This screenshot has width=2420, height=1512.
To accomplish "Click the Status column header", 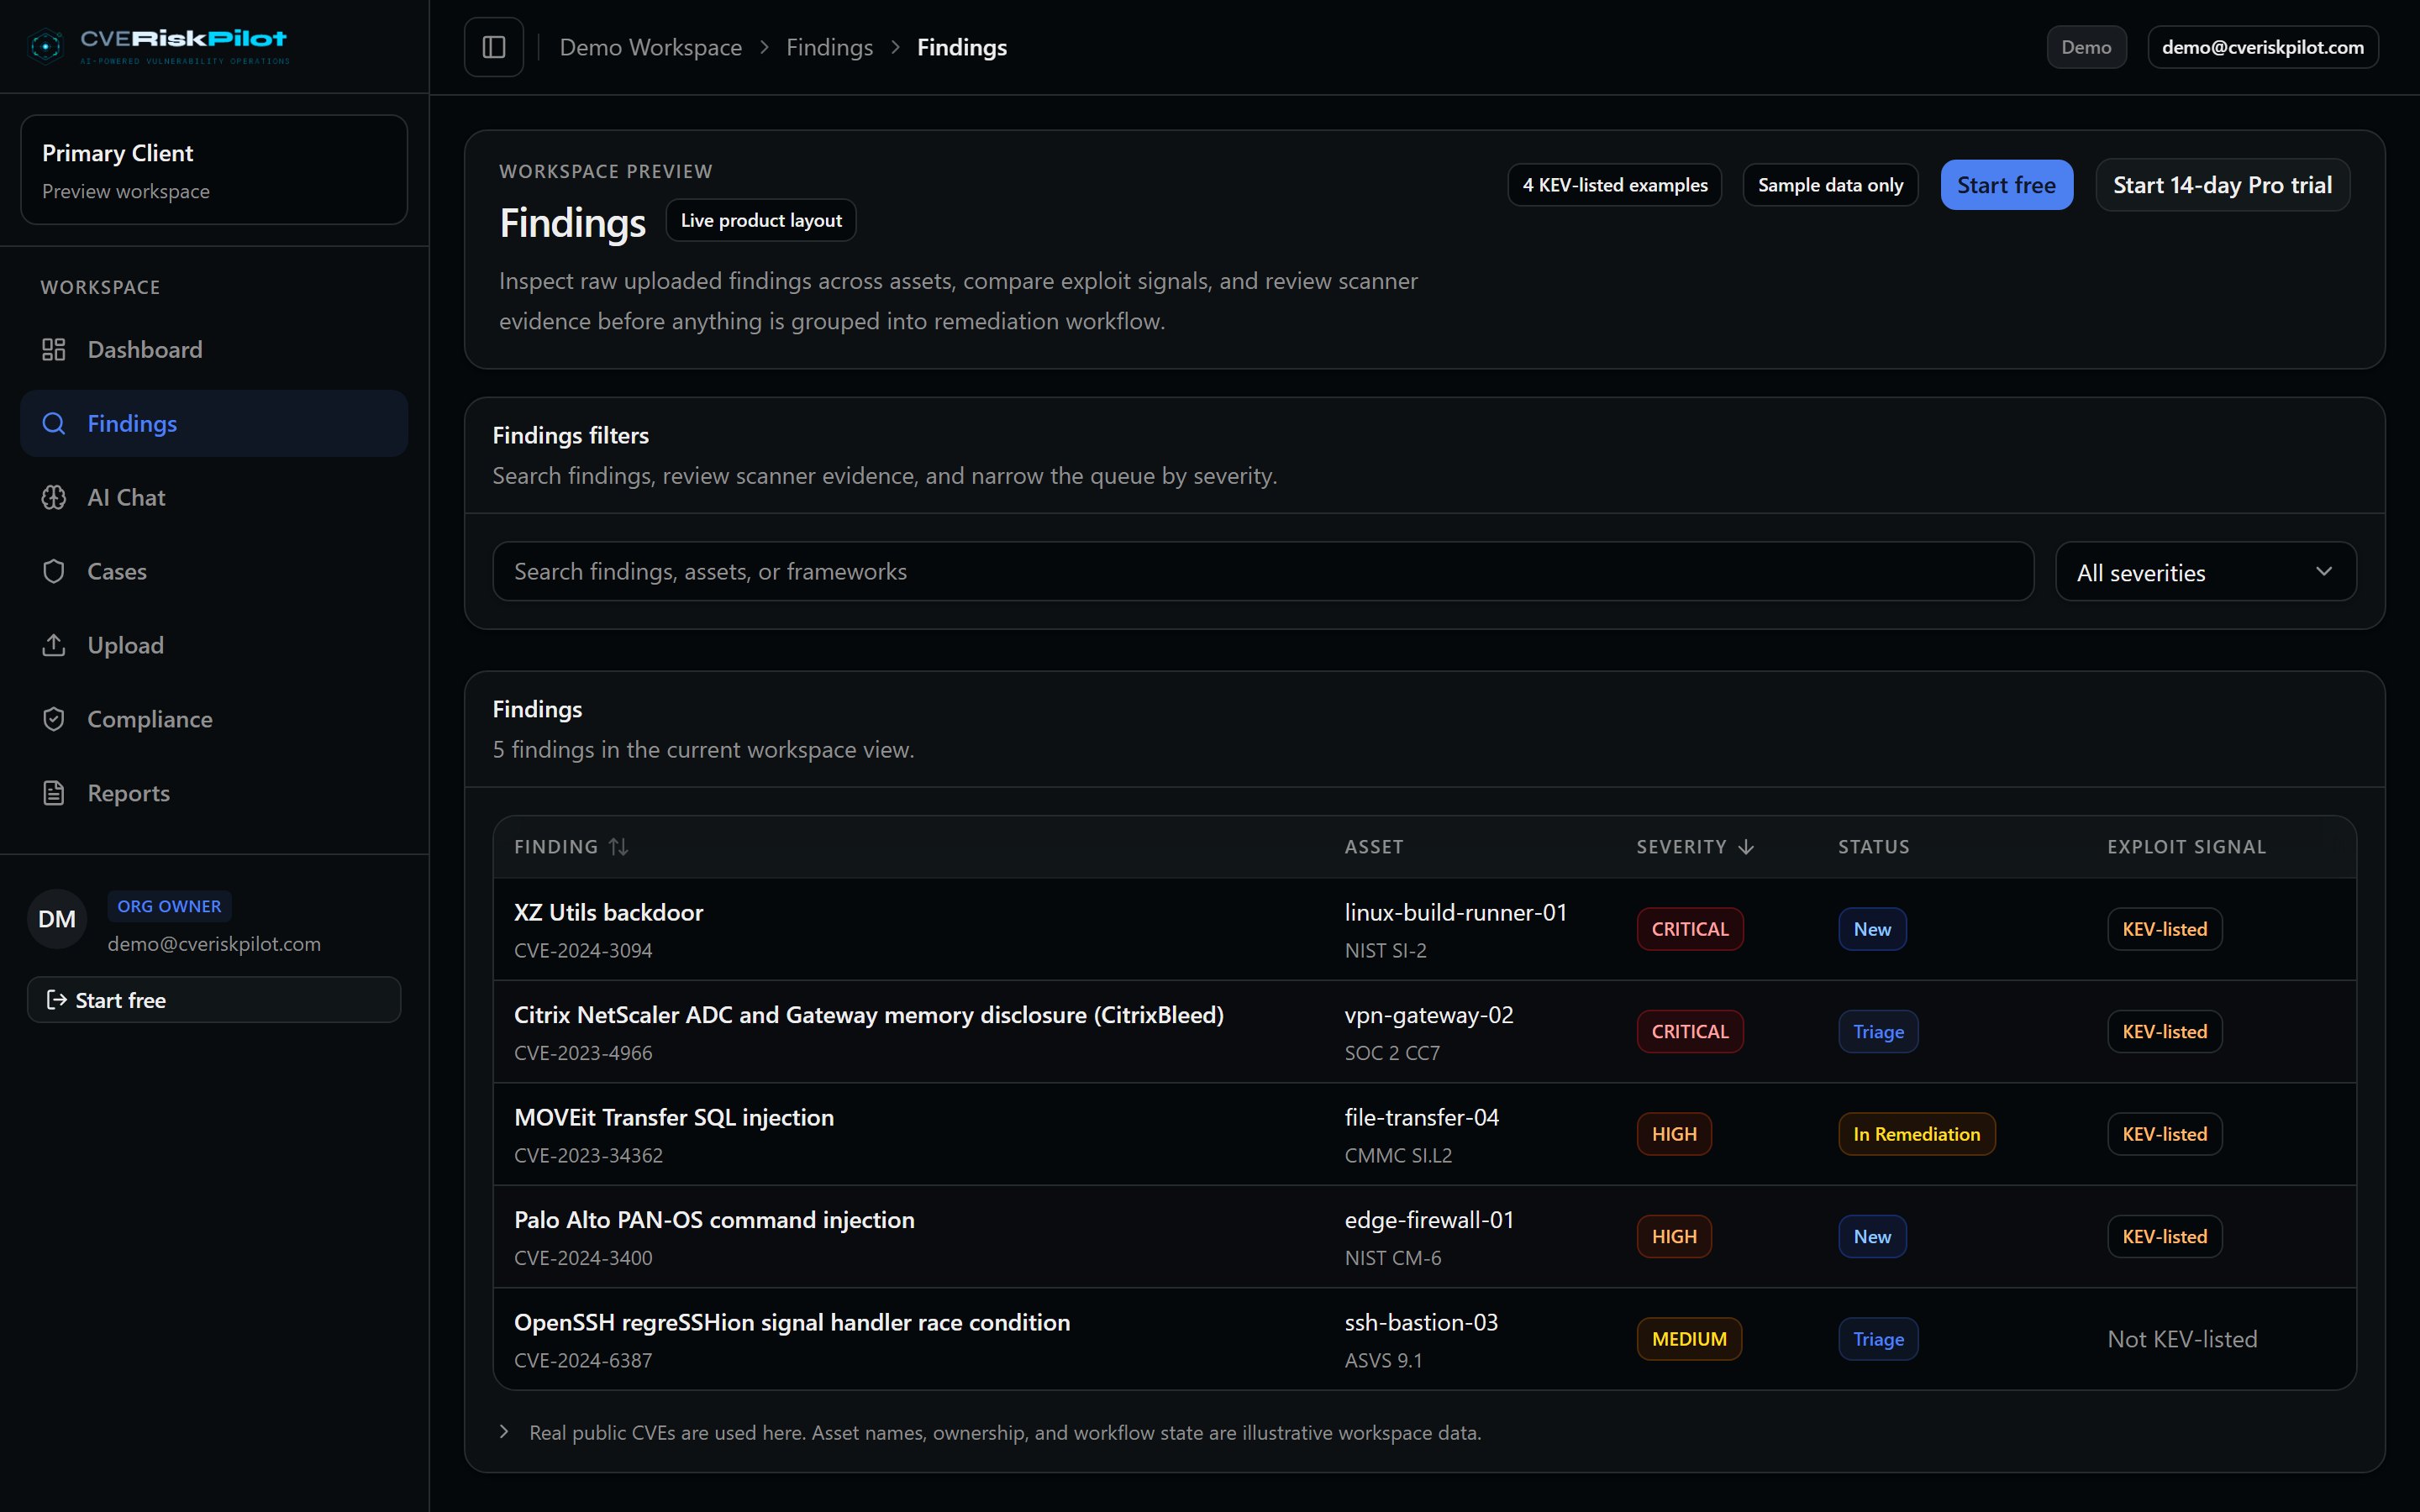I will point(1873,847).
